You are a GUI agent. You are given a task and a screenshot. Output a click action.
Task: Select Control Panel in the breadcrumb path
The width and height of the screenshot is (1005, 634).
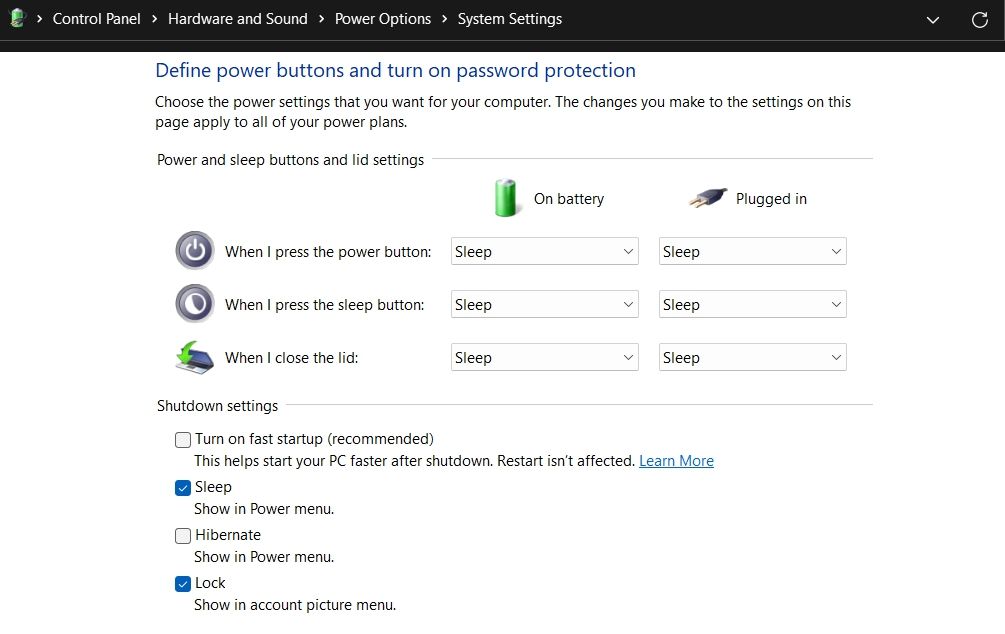pos(96,18)
